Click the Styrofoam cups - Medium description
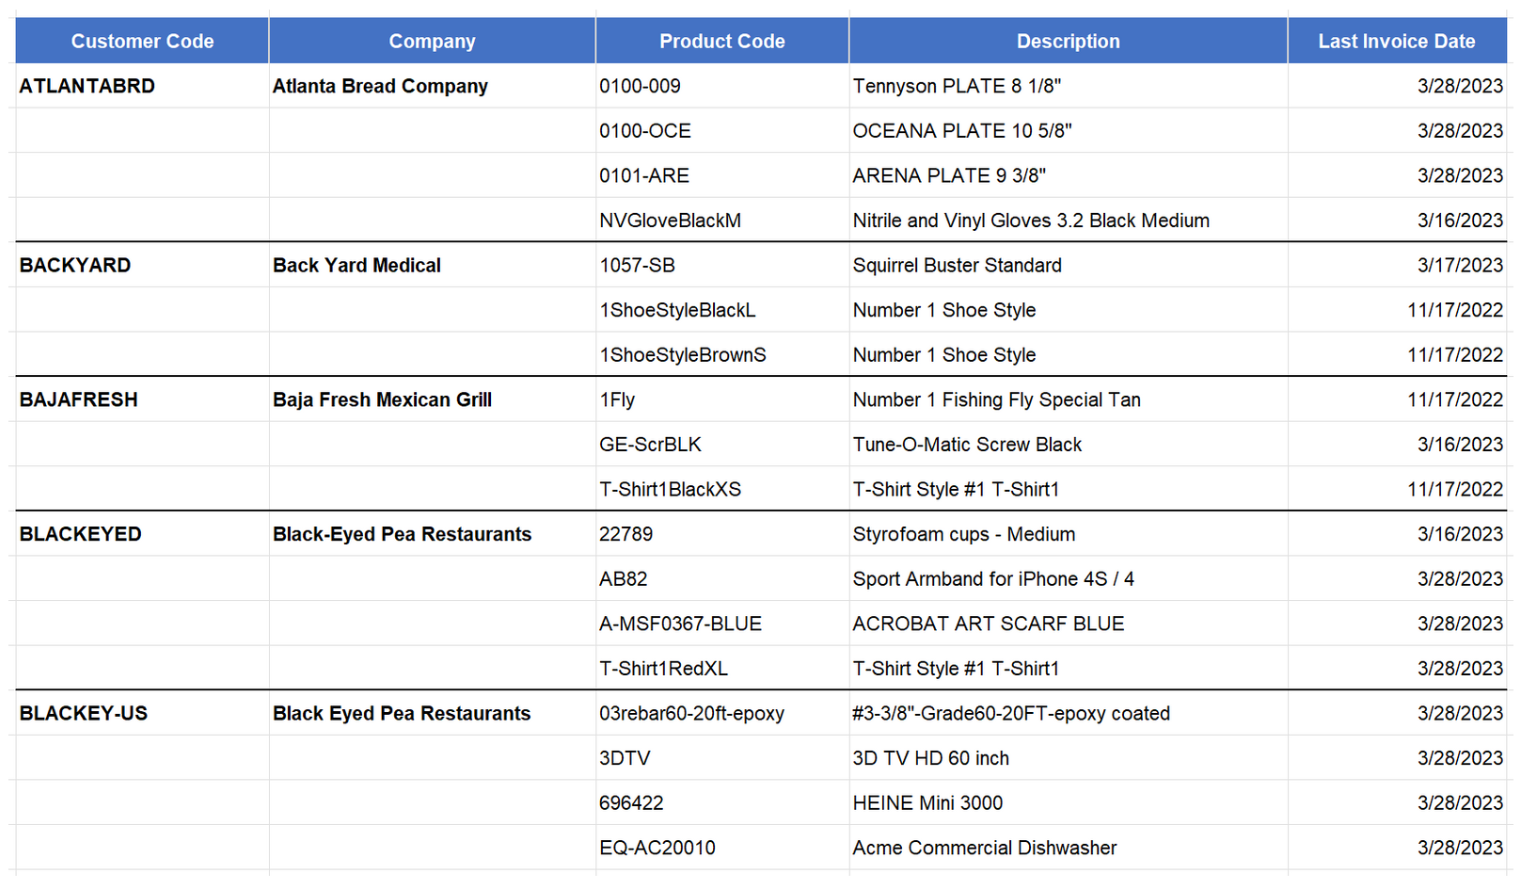The image size is (1519, 888). [x=964, y=534]
